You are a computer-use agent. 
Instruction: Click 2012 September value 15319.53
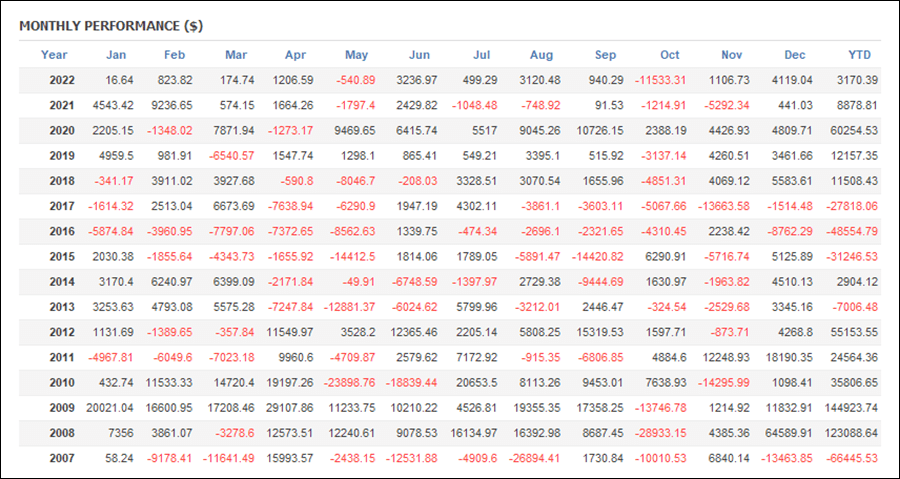(x=600, y=332)
